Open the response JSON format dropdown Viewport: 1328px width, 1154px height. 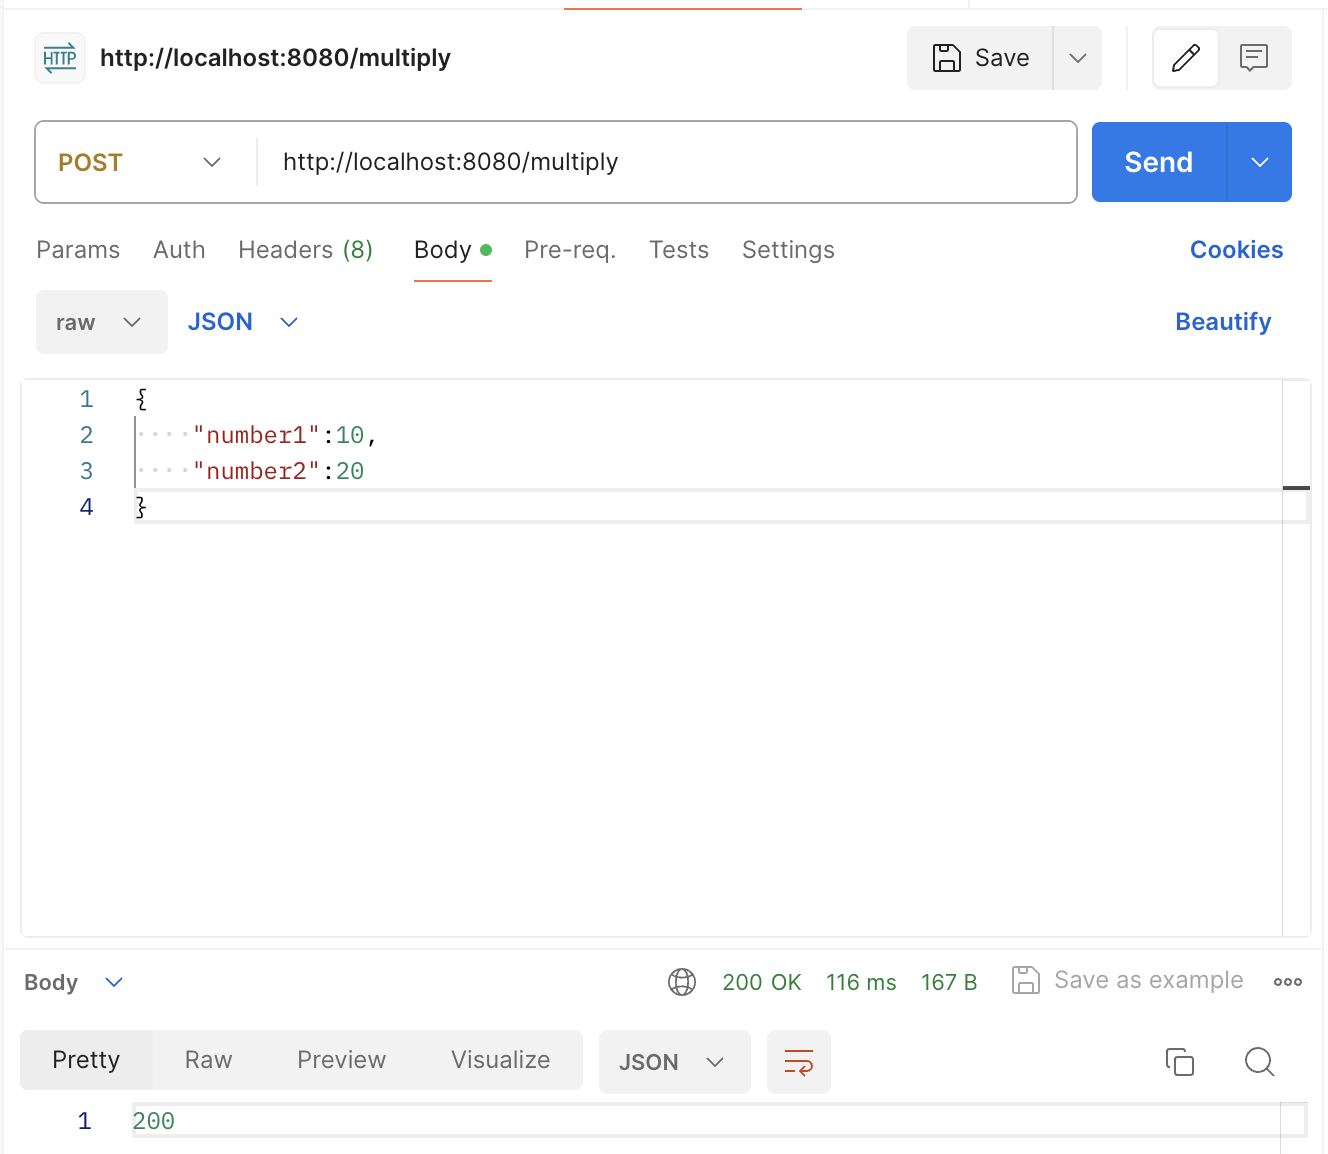point(674,1062)
